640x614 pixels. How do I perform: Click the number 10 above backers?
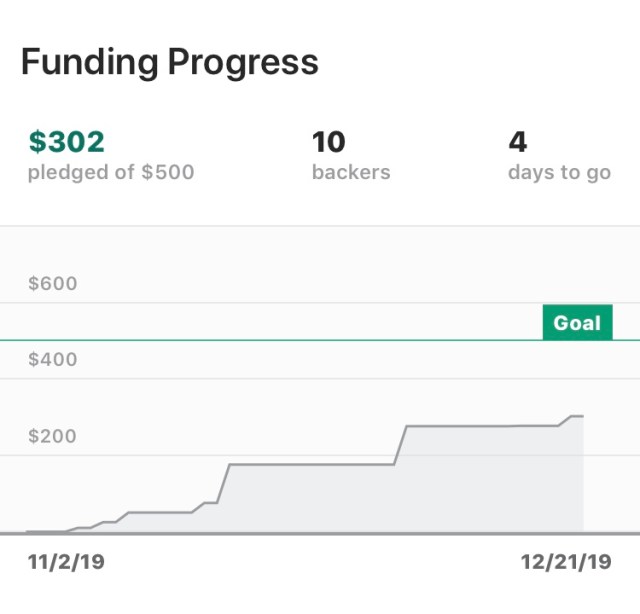pyautogui.click(x=329, y=142)
